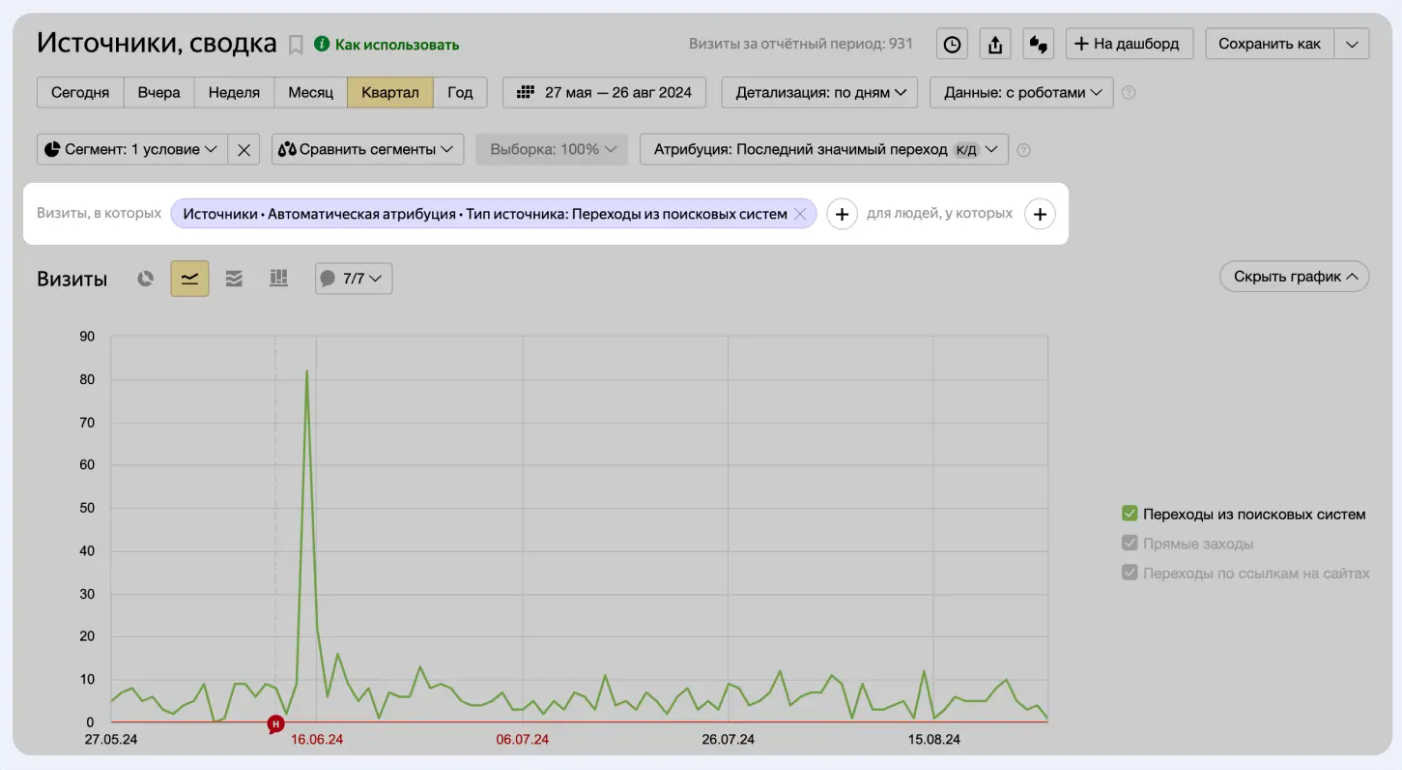The width and height of the screenshot is (1402, 770).
Task: Toggle the 'Переходы из поисковых систем' checkbox
Action: coord(1130,514)
